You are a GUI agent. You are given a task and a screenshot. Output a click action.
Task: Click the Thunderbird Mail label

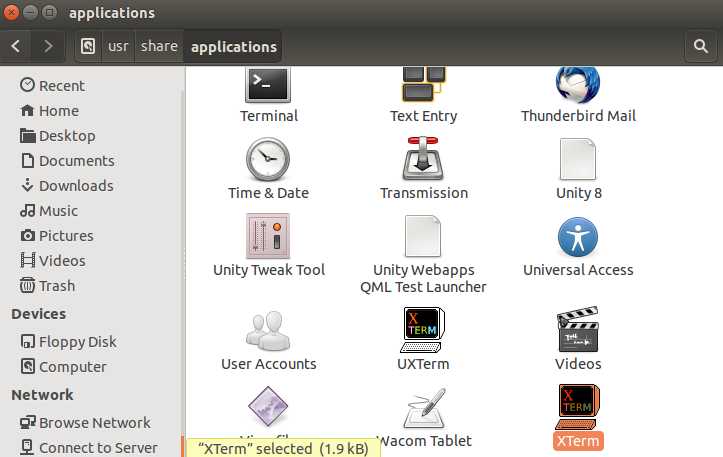coord(578,116)
